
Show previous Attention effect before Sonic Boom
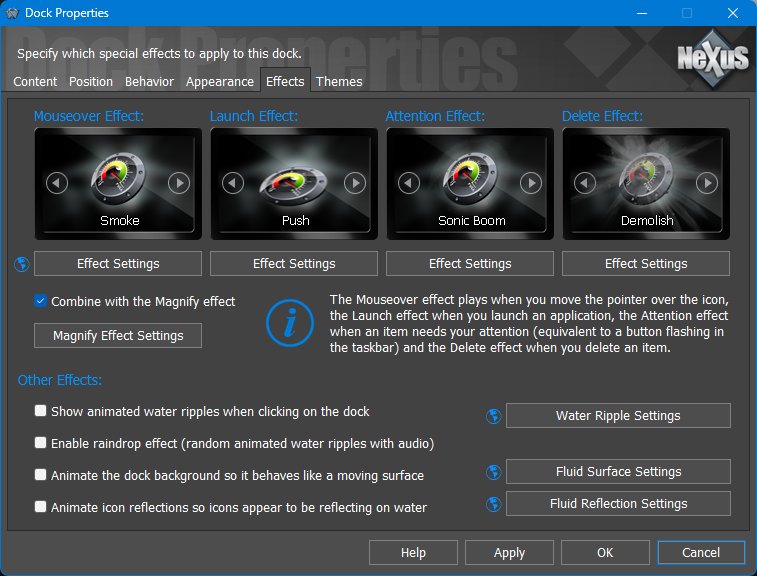(409, 183)
